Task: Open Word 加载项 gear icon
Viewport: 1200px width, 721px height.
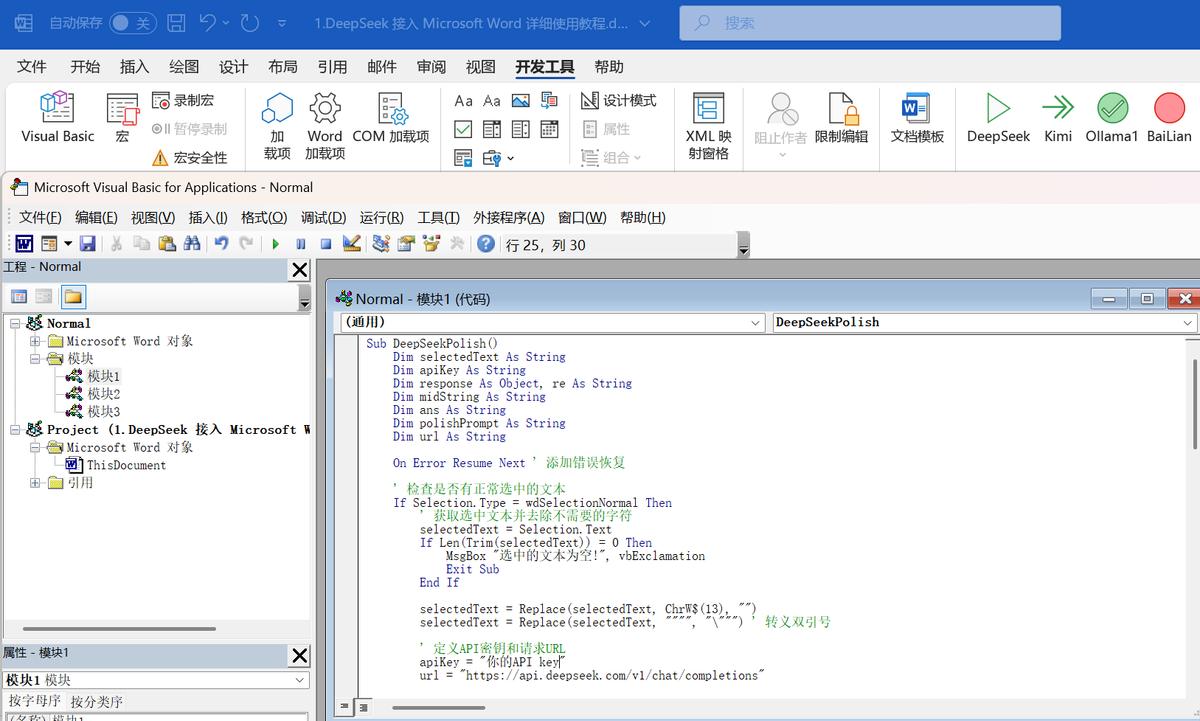Action: tap(325, 126)
